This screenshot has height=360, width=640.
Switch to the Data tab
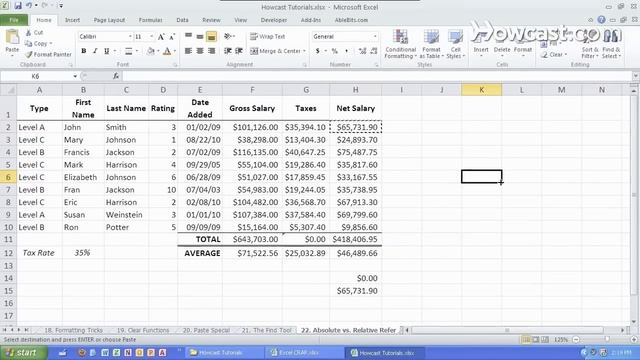182,20
